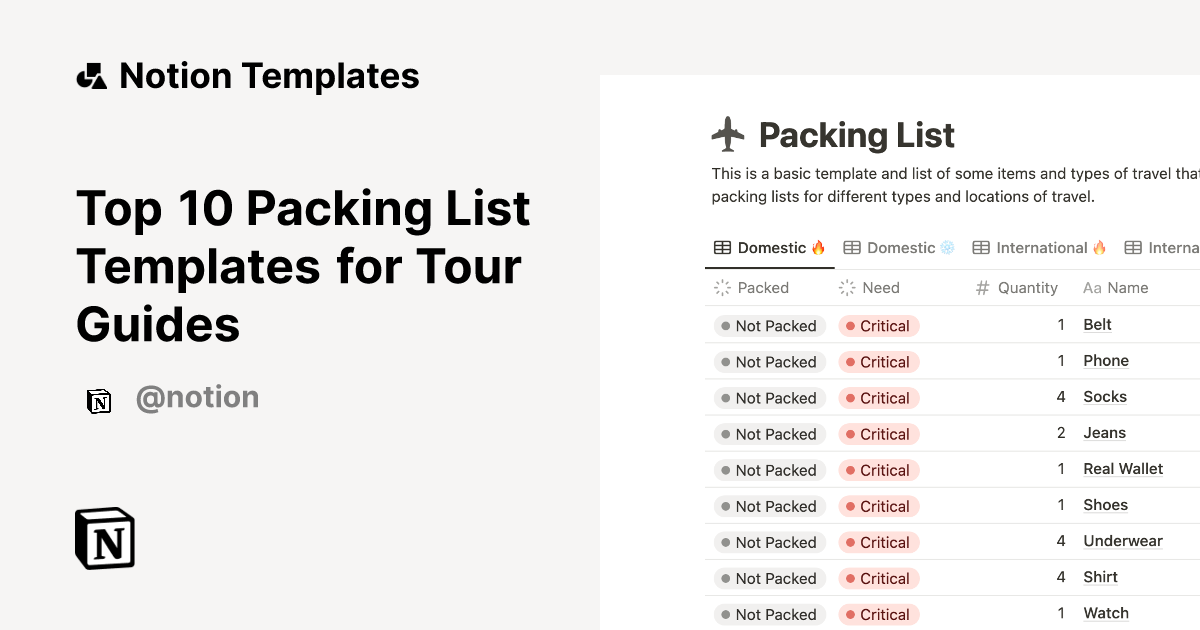Viewport: 1200px width, 630px height.
Task: Toggle Socks' Not Packed status pill
Action: pyautogui.click(x=768, y=397)
